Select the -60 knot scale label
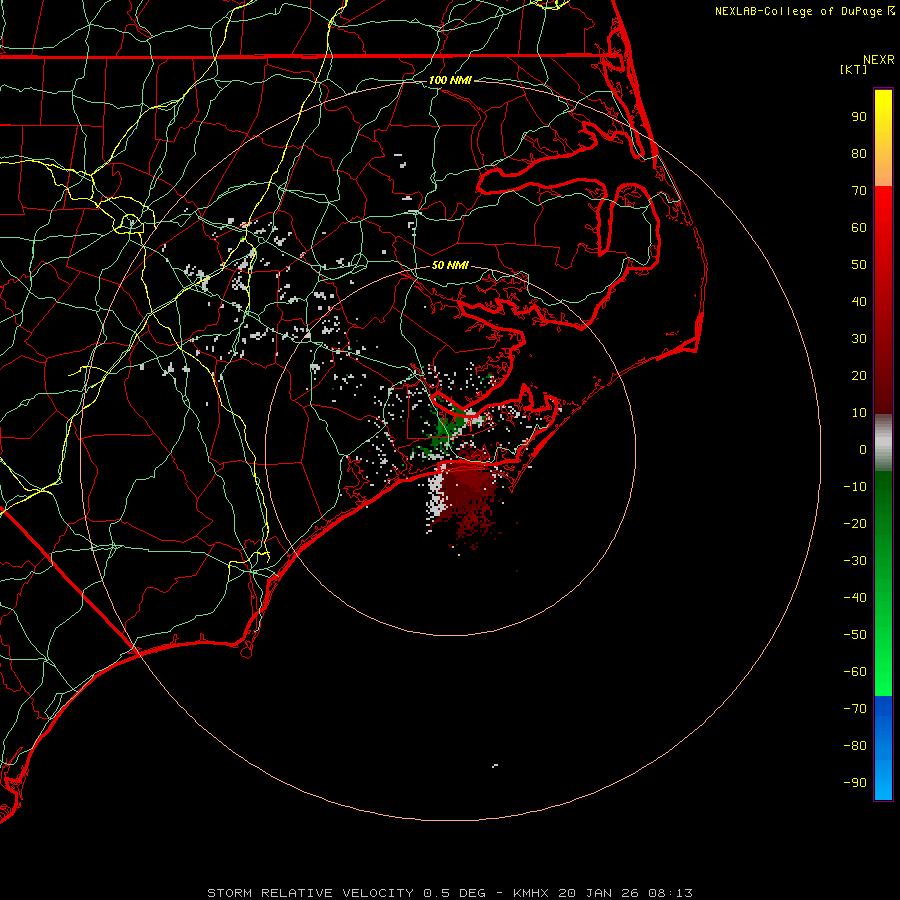This screenshot has width=900, height=900. pyautogui.click(x=855, y=672)
